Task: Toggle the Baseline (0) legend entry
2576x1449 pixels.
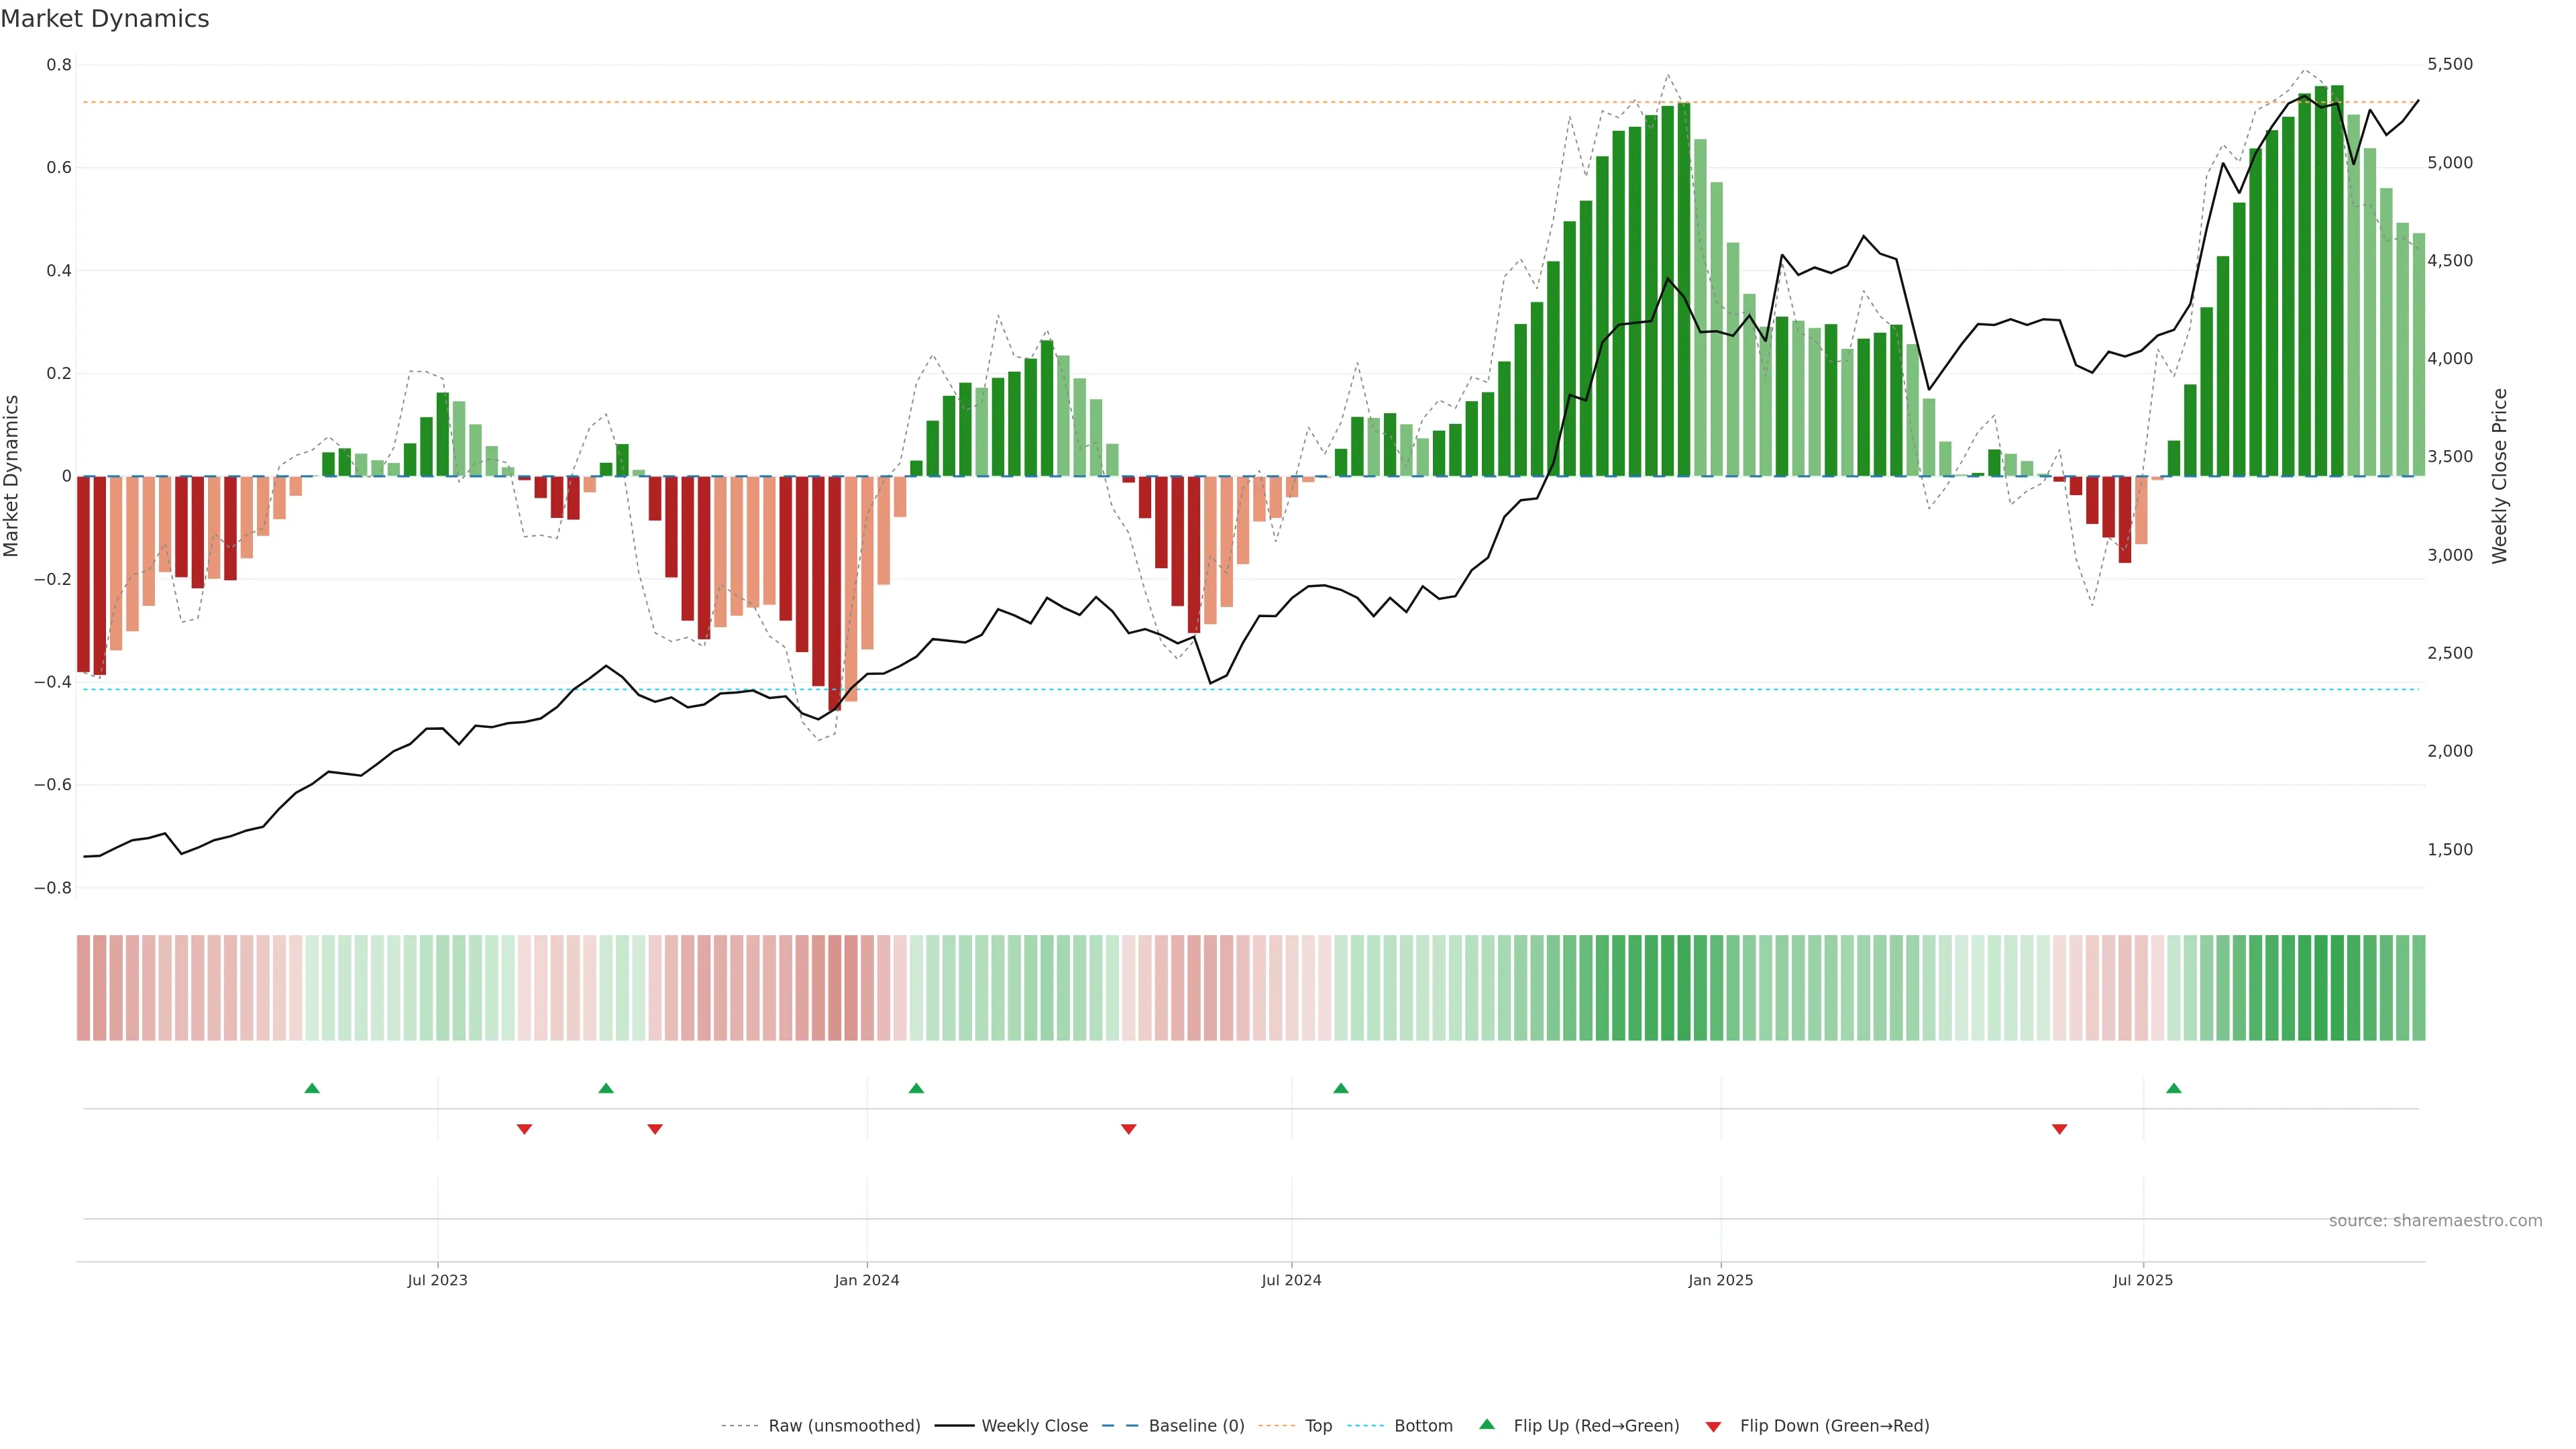Action: 1196,1426
